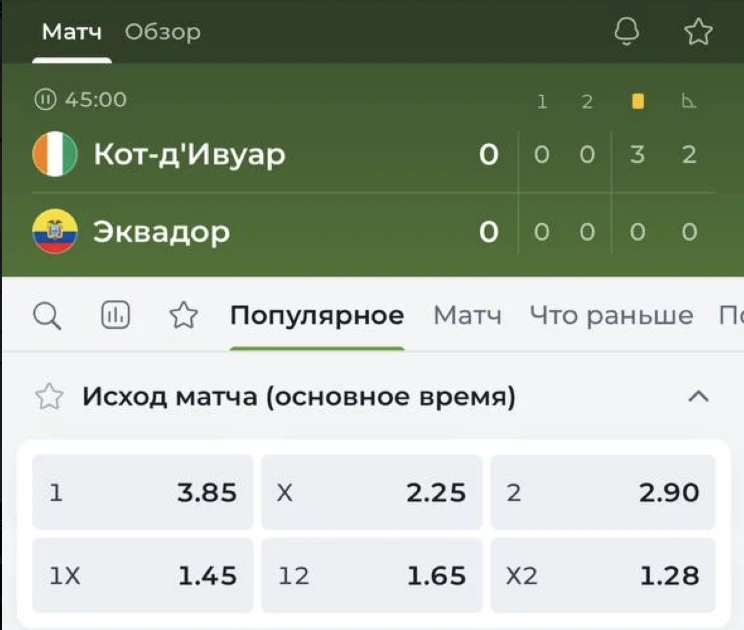Viewport: 744px width, 630px height.
Task: Add match to favorites with header star
Action: pyautogui.click(x=698, y=32)
